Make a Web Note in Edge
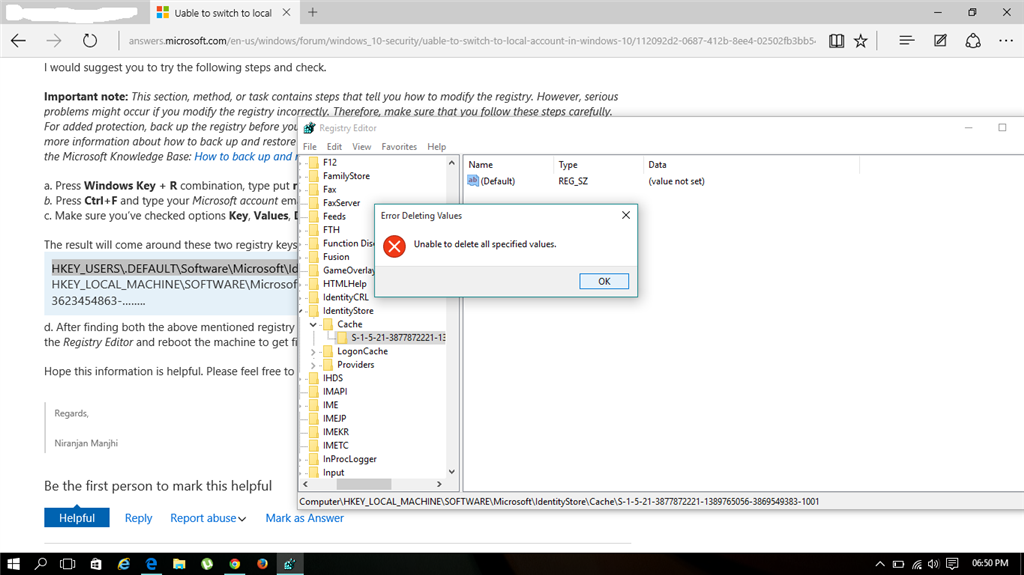Viewport: 1024px width, 575px height. pos(940,41)
